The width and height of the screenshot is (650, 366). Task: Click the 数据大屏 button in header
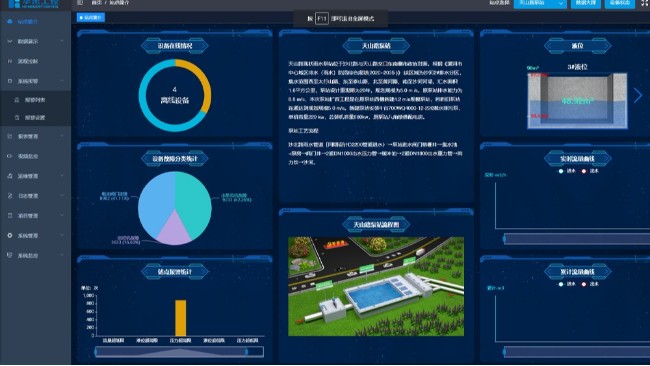coord(586,3)
